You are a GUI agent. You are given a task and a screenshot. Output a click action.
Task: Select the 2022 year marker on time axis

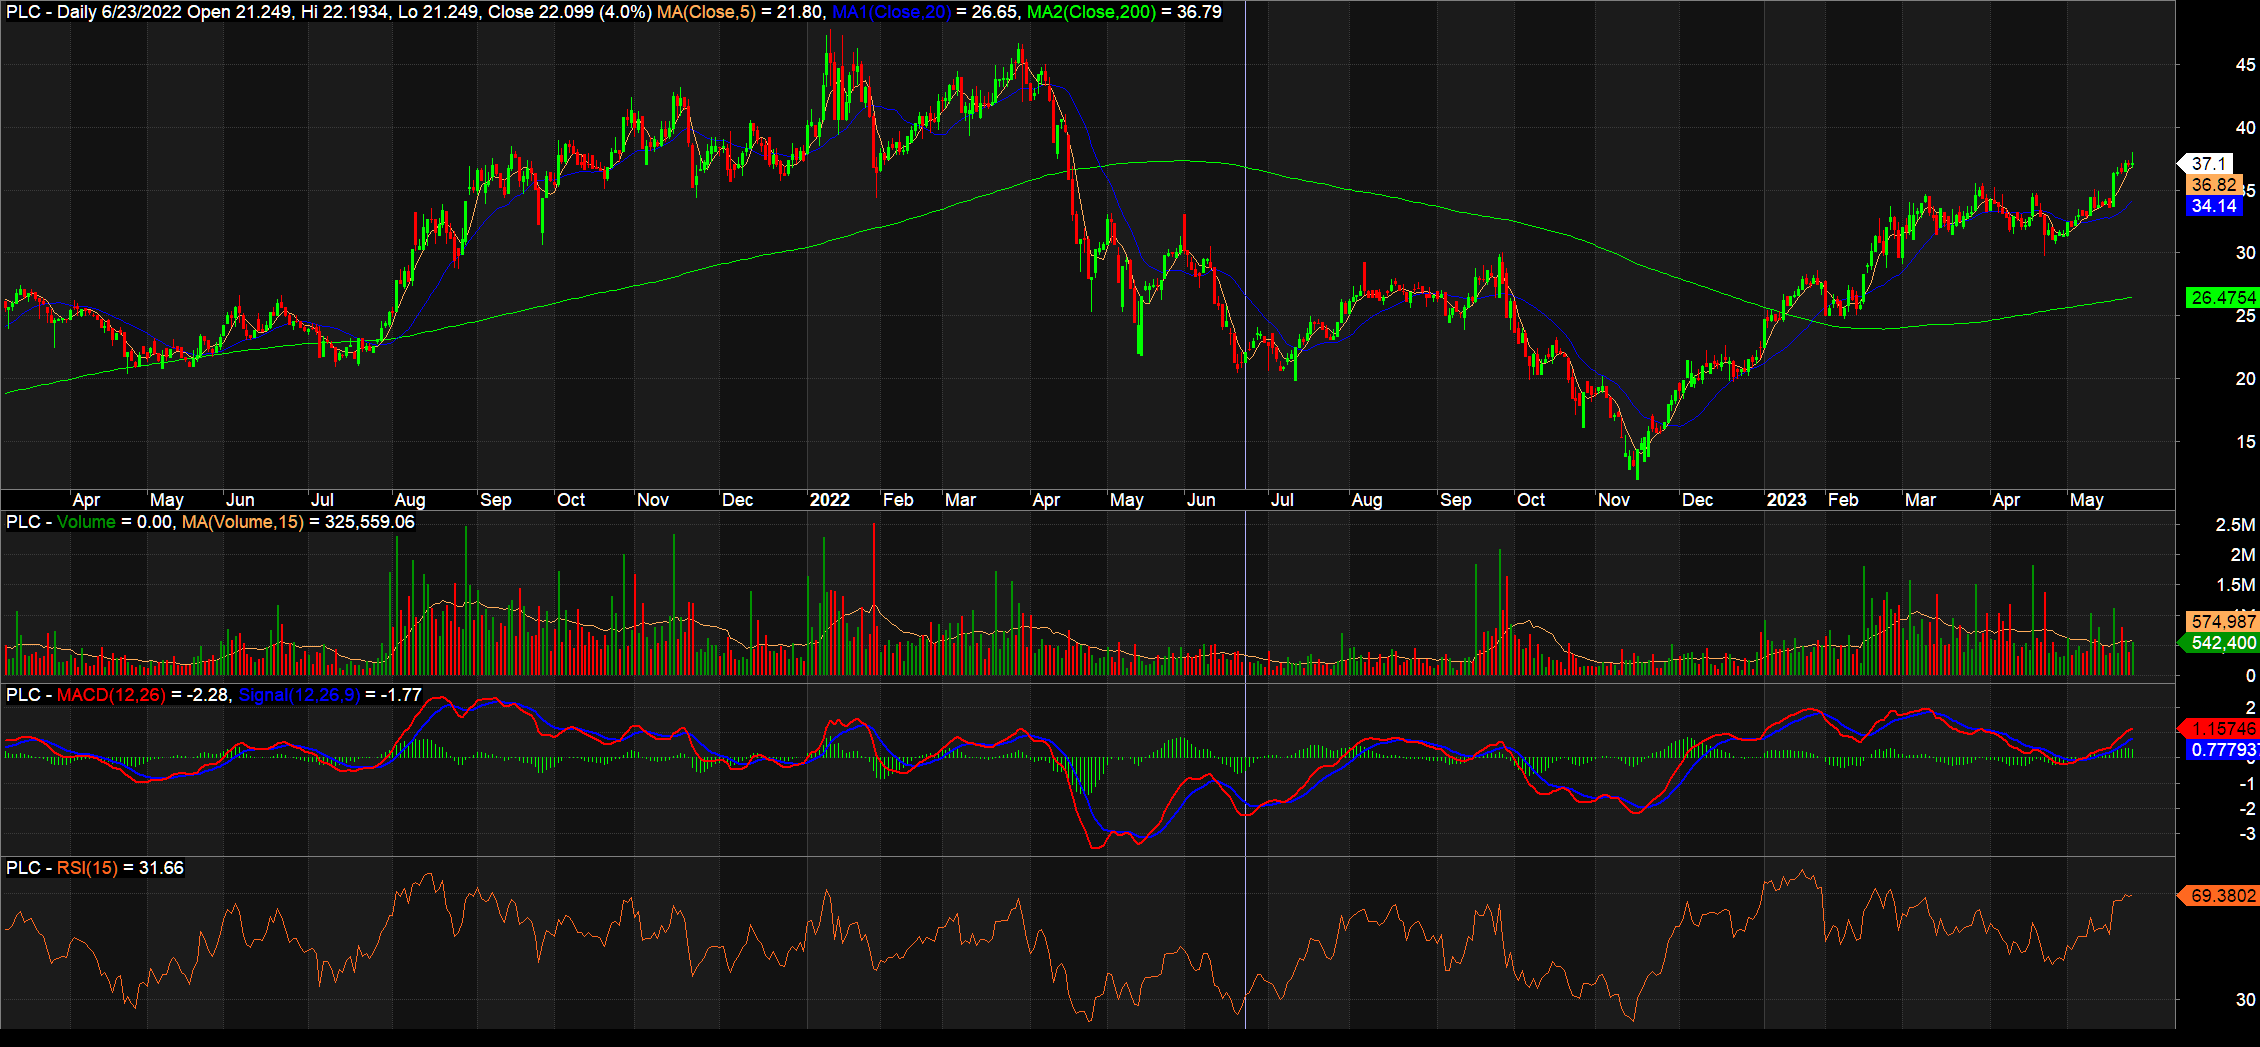[x=829, y=500]
